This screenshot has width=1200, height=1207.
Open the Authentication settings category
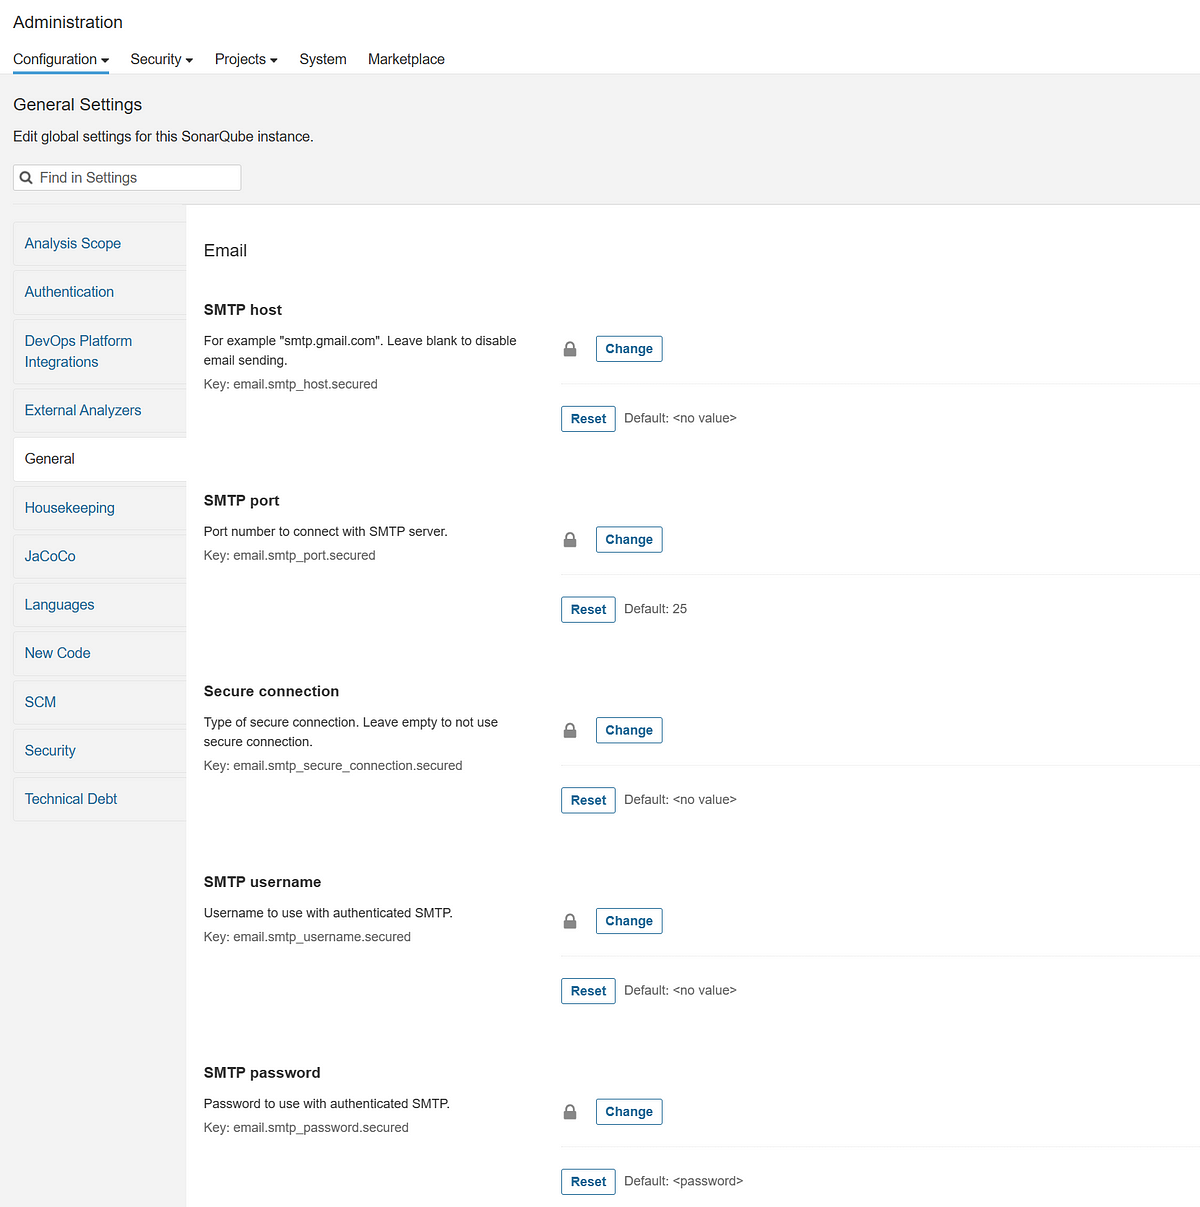(69, 291)
